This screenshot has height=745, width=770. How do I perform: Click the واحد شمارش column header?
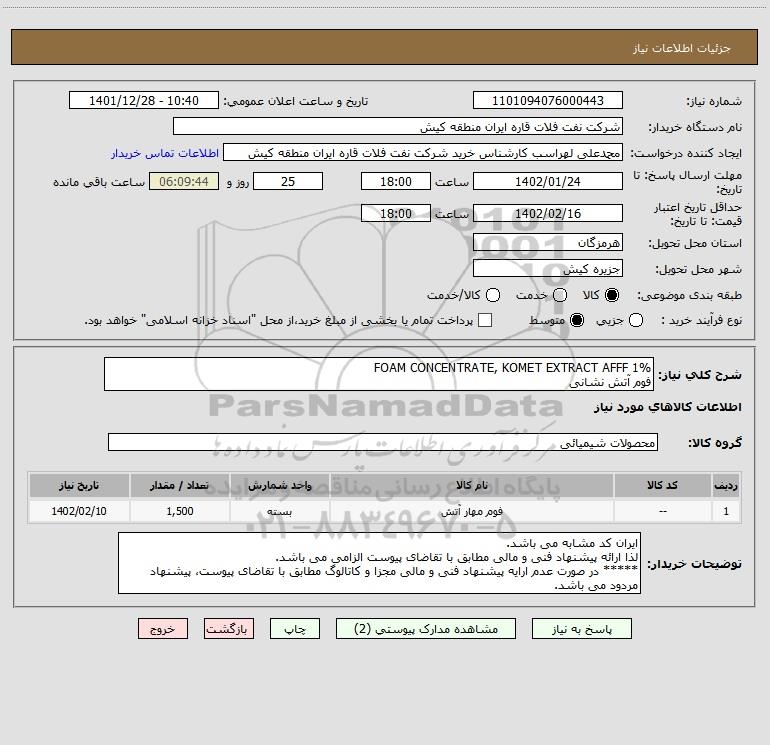click(279, 485)
